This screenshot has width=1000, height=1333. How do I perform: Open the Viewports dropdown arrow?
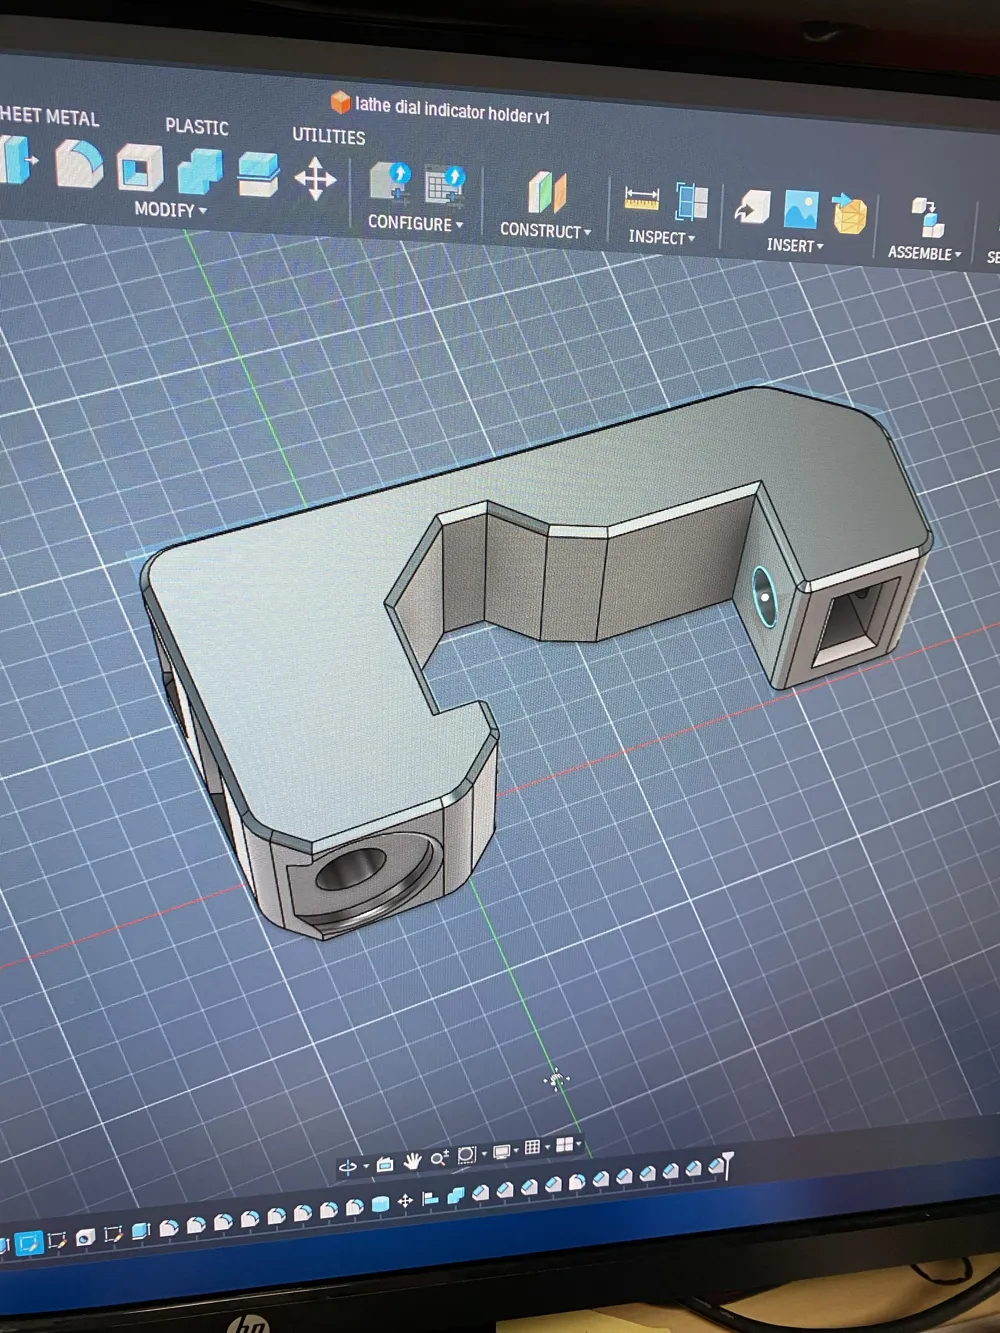579,1143
